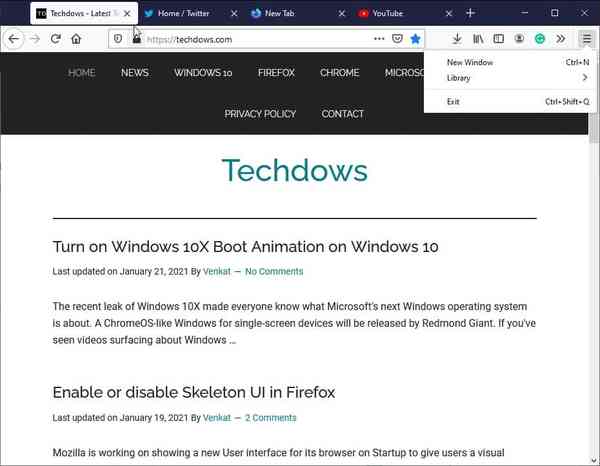Viewport: 600px width, 466px height.
Task: Show site security padlock info
Action: click(137, 39)
